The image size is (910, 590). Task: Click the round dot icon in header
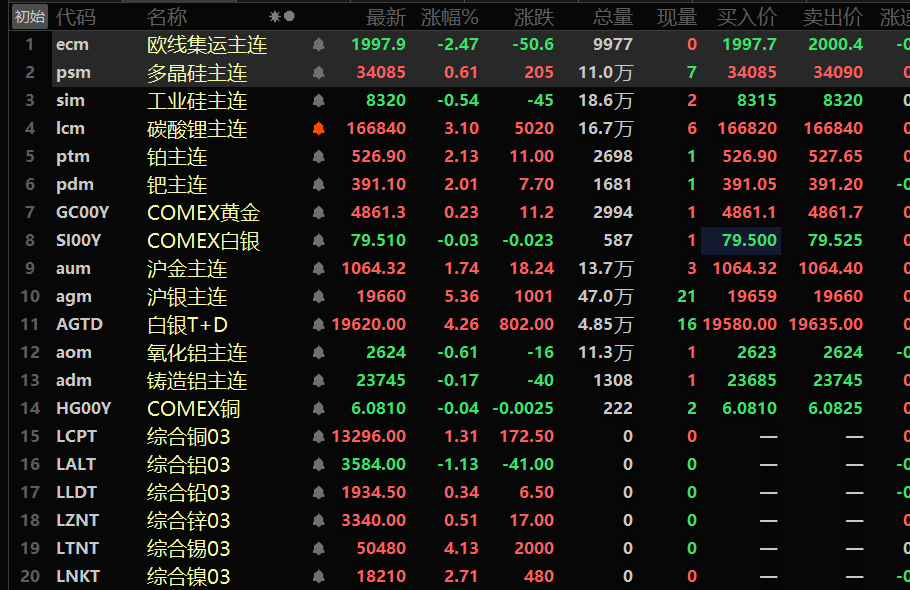(x=290, y=17)
